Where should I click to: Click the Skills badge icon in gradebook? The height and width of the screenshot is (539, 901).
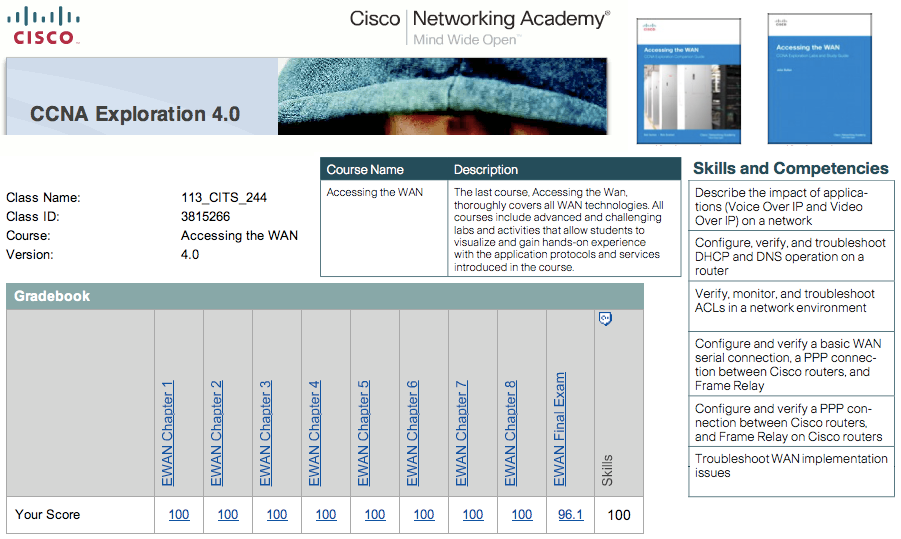pos(605,318)
